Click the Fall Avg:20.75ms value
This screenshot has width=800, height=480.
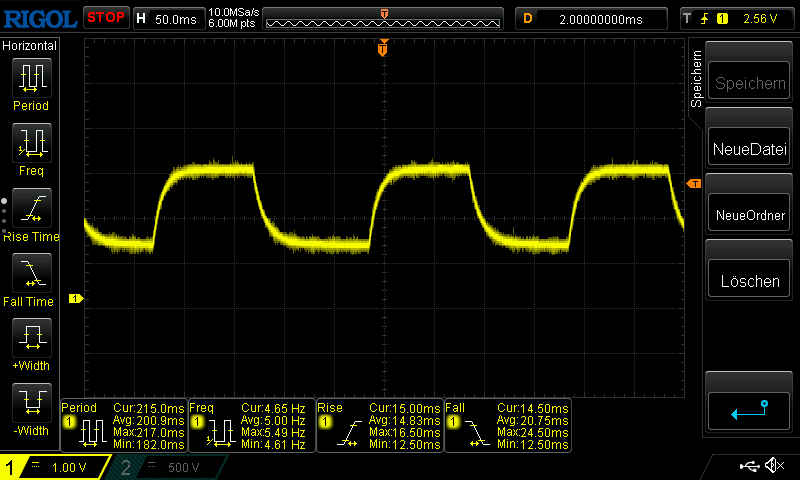point(533,420)
